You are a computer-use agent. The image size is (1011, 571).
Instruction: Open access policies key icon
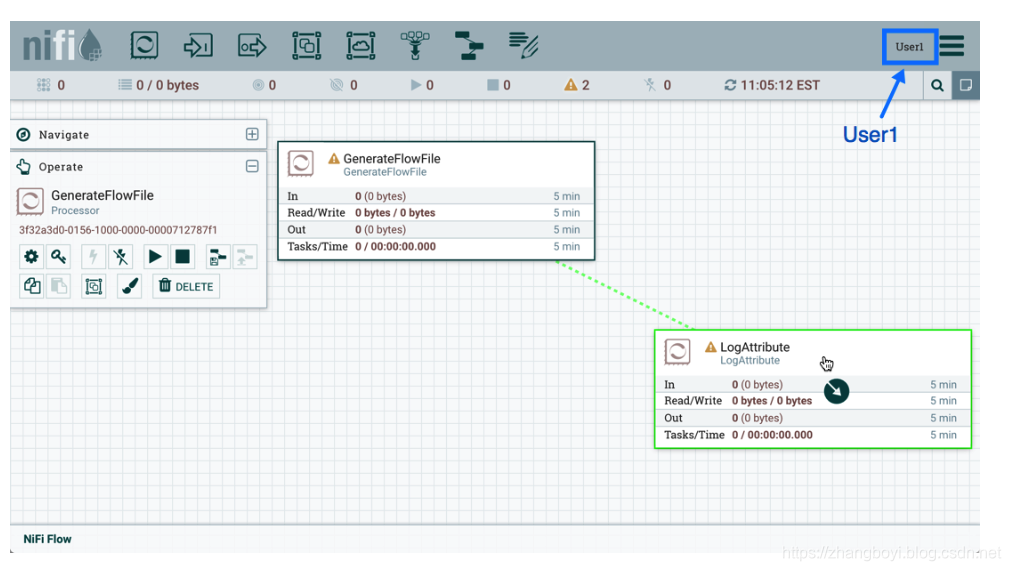(x=59, y=256)
